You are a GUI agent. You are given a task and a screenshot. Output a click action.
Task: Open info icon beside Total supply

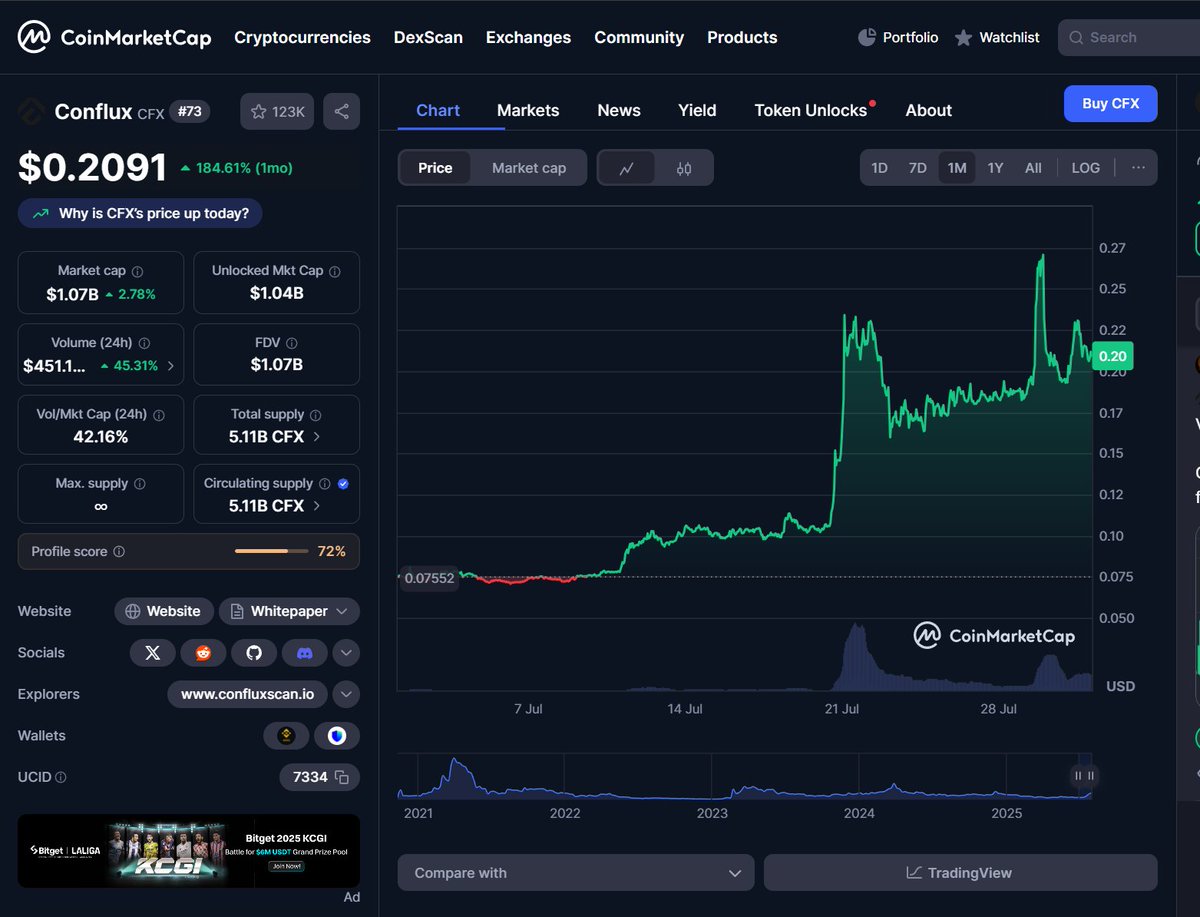[x=315, y=414]
